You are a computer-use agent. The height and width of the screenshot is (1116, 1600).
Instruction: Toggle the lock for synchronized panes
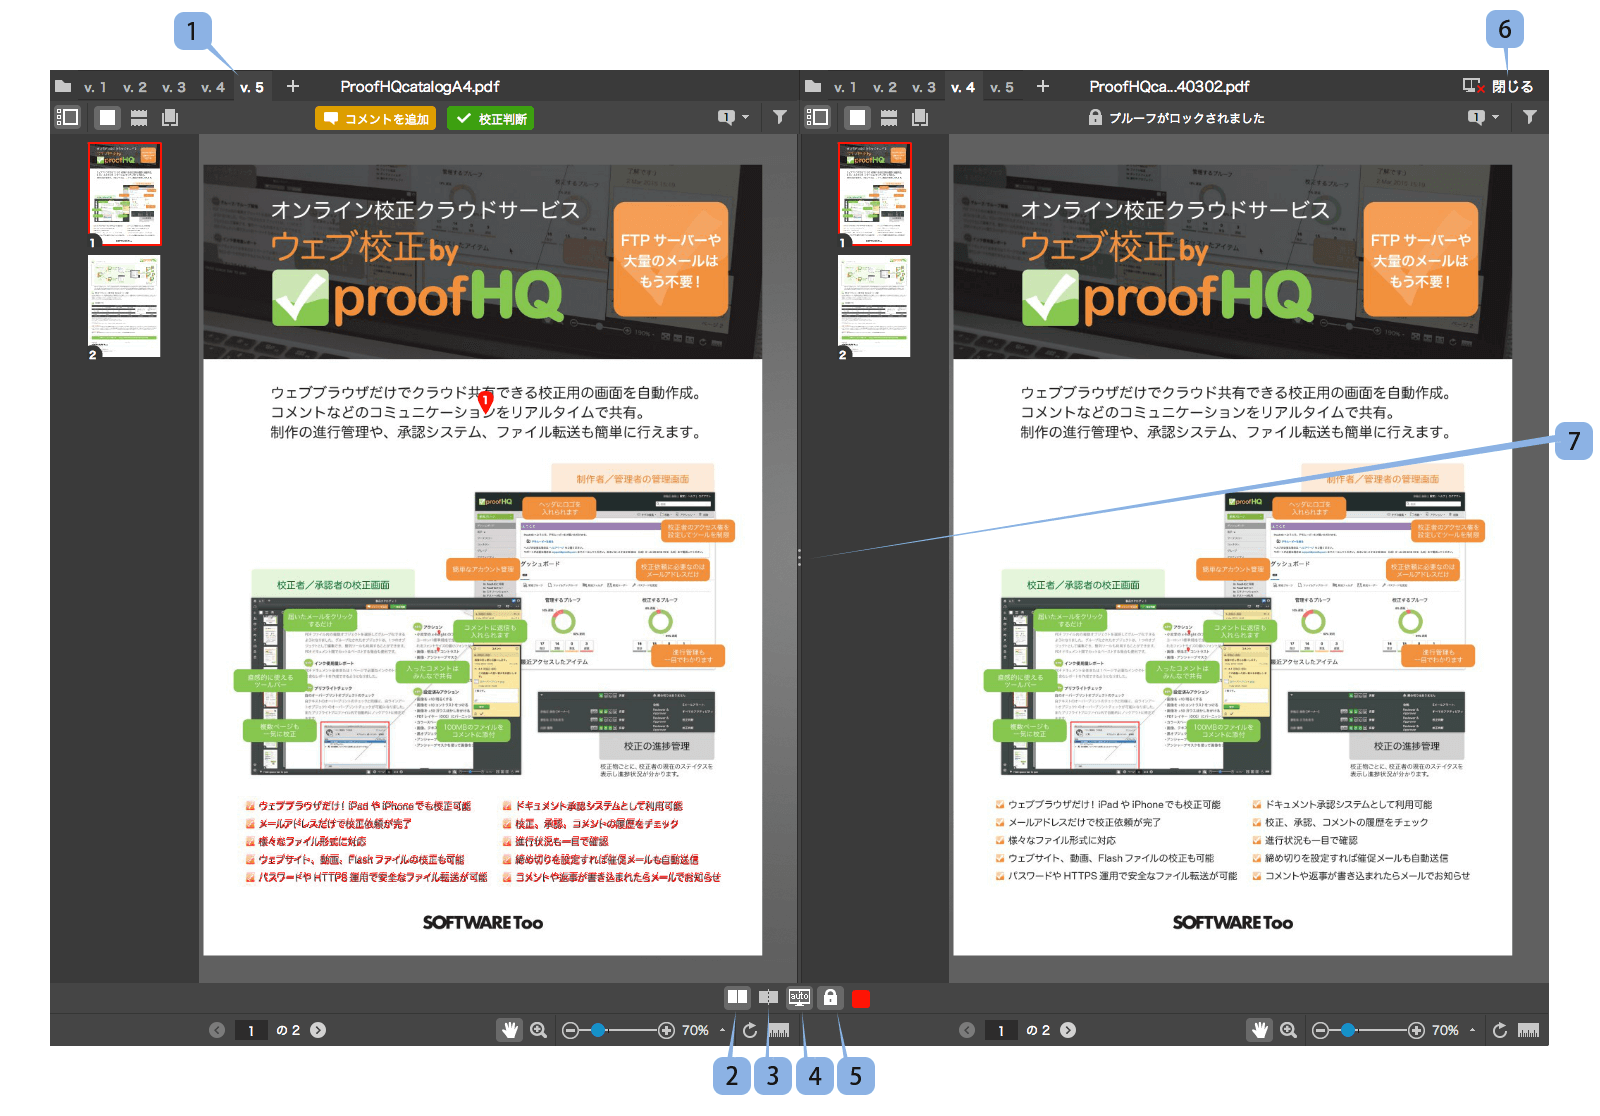(x=830, y=997)
